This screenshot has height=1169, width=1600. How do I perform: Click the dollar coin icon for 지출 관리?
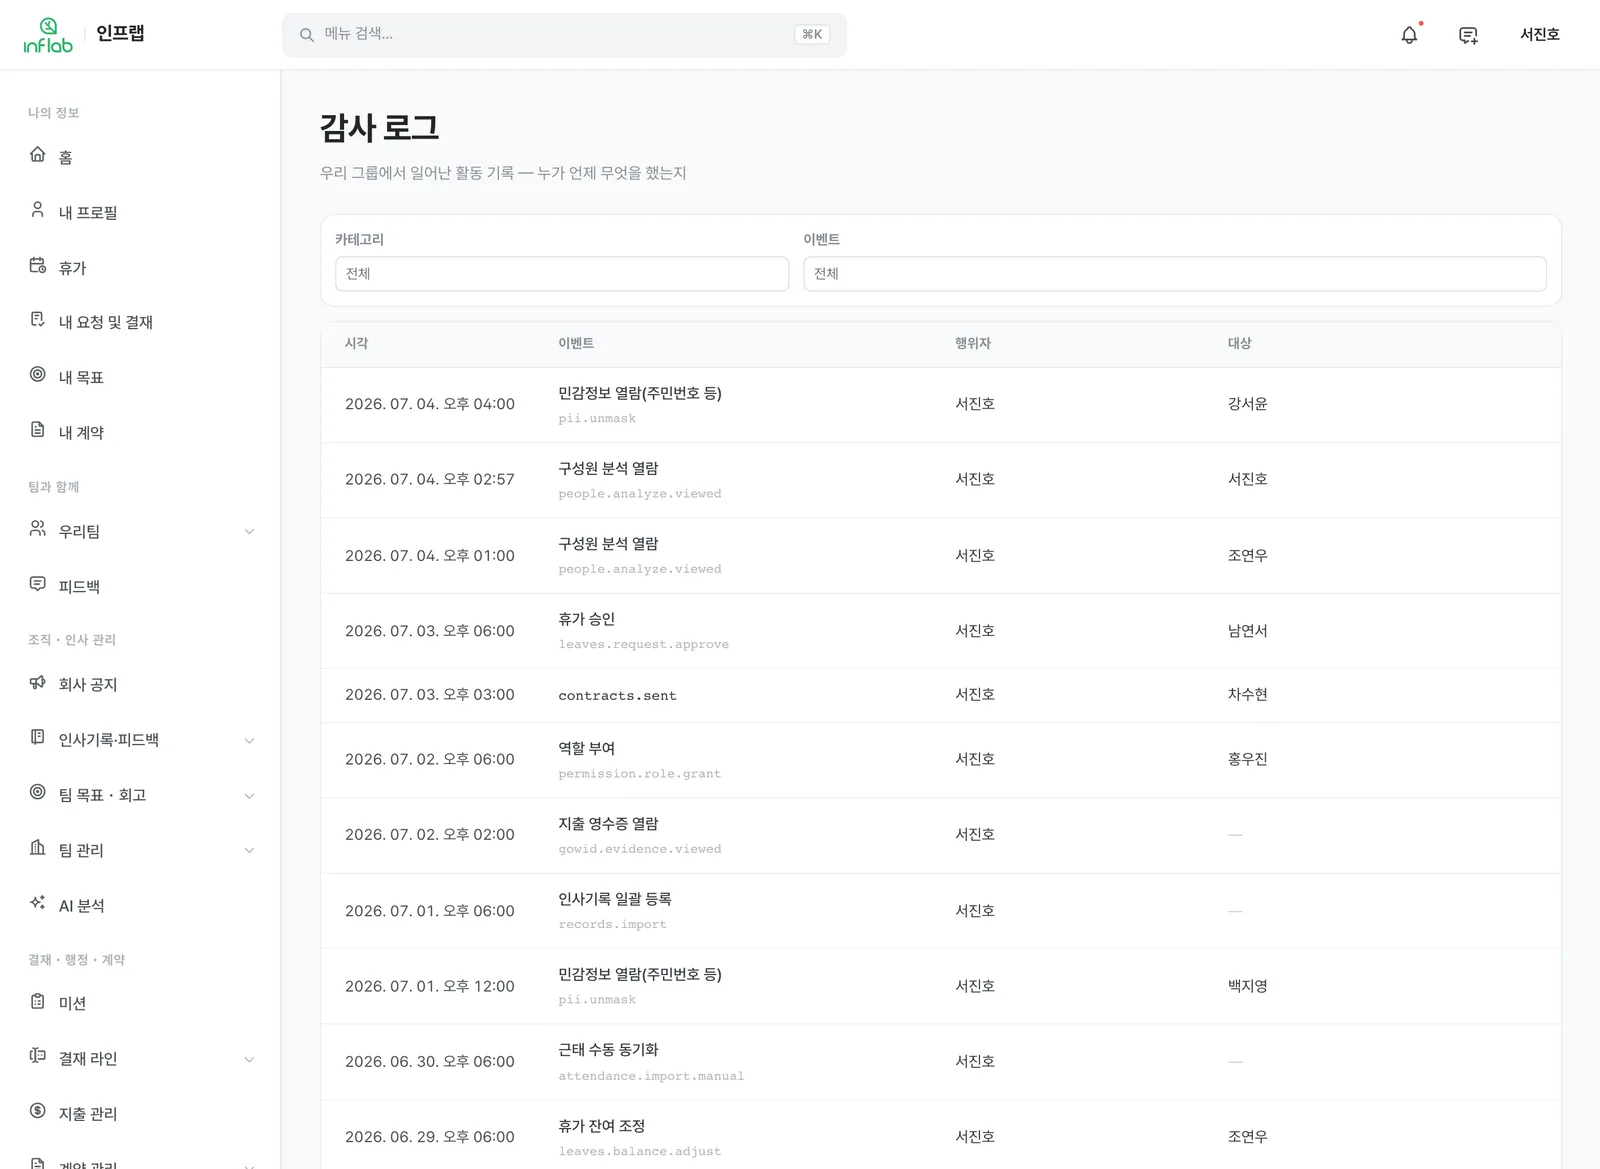[38, 1111]
